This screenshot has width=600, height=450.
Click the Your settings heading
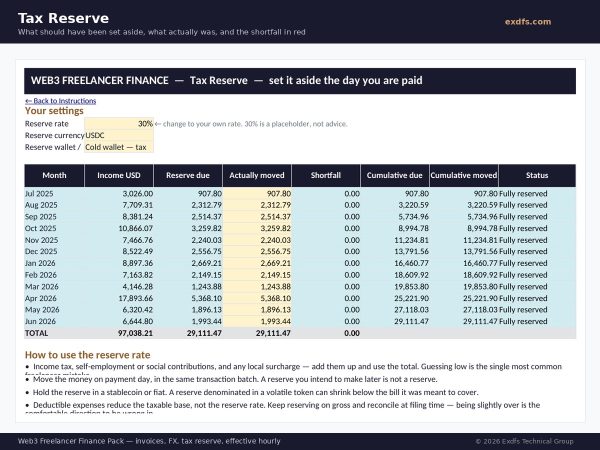pyautogui.click(x=54, y=111)
